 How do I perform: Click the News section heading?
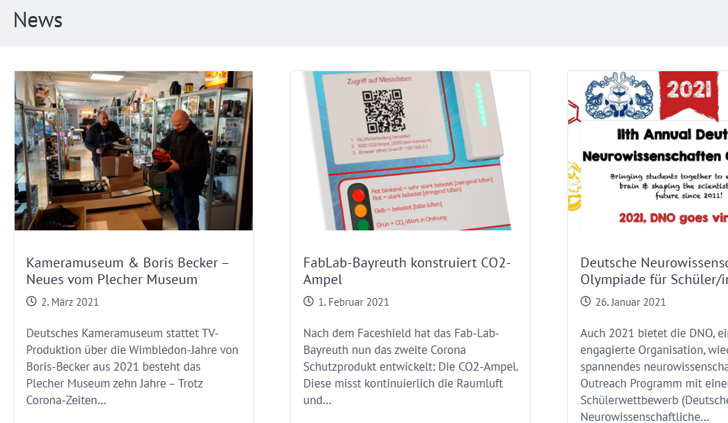[x=38, y=20]
